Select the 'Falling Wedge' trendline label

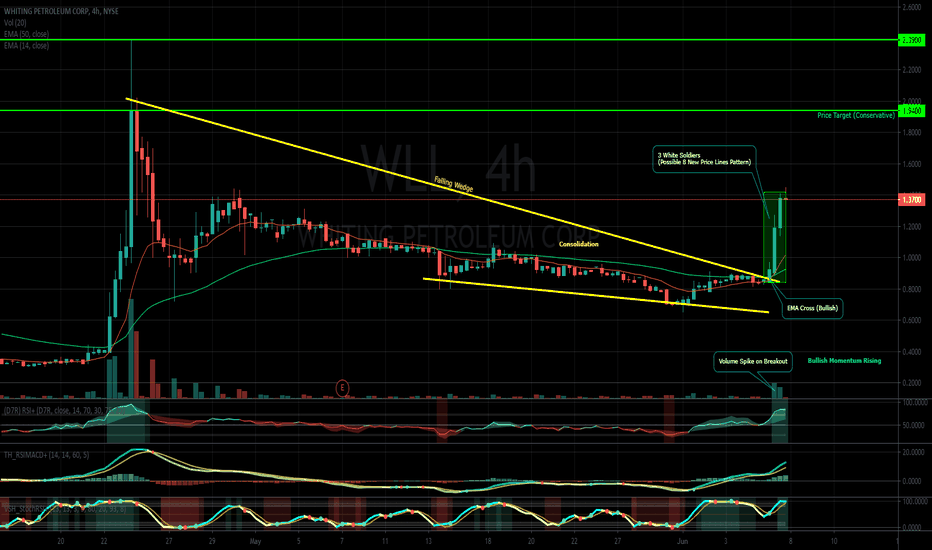pos(454,184)
